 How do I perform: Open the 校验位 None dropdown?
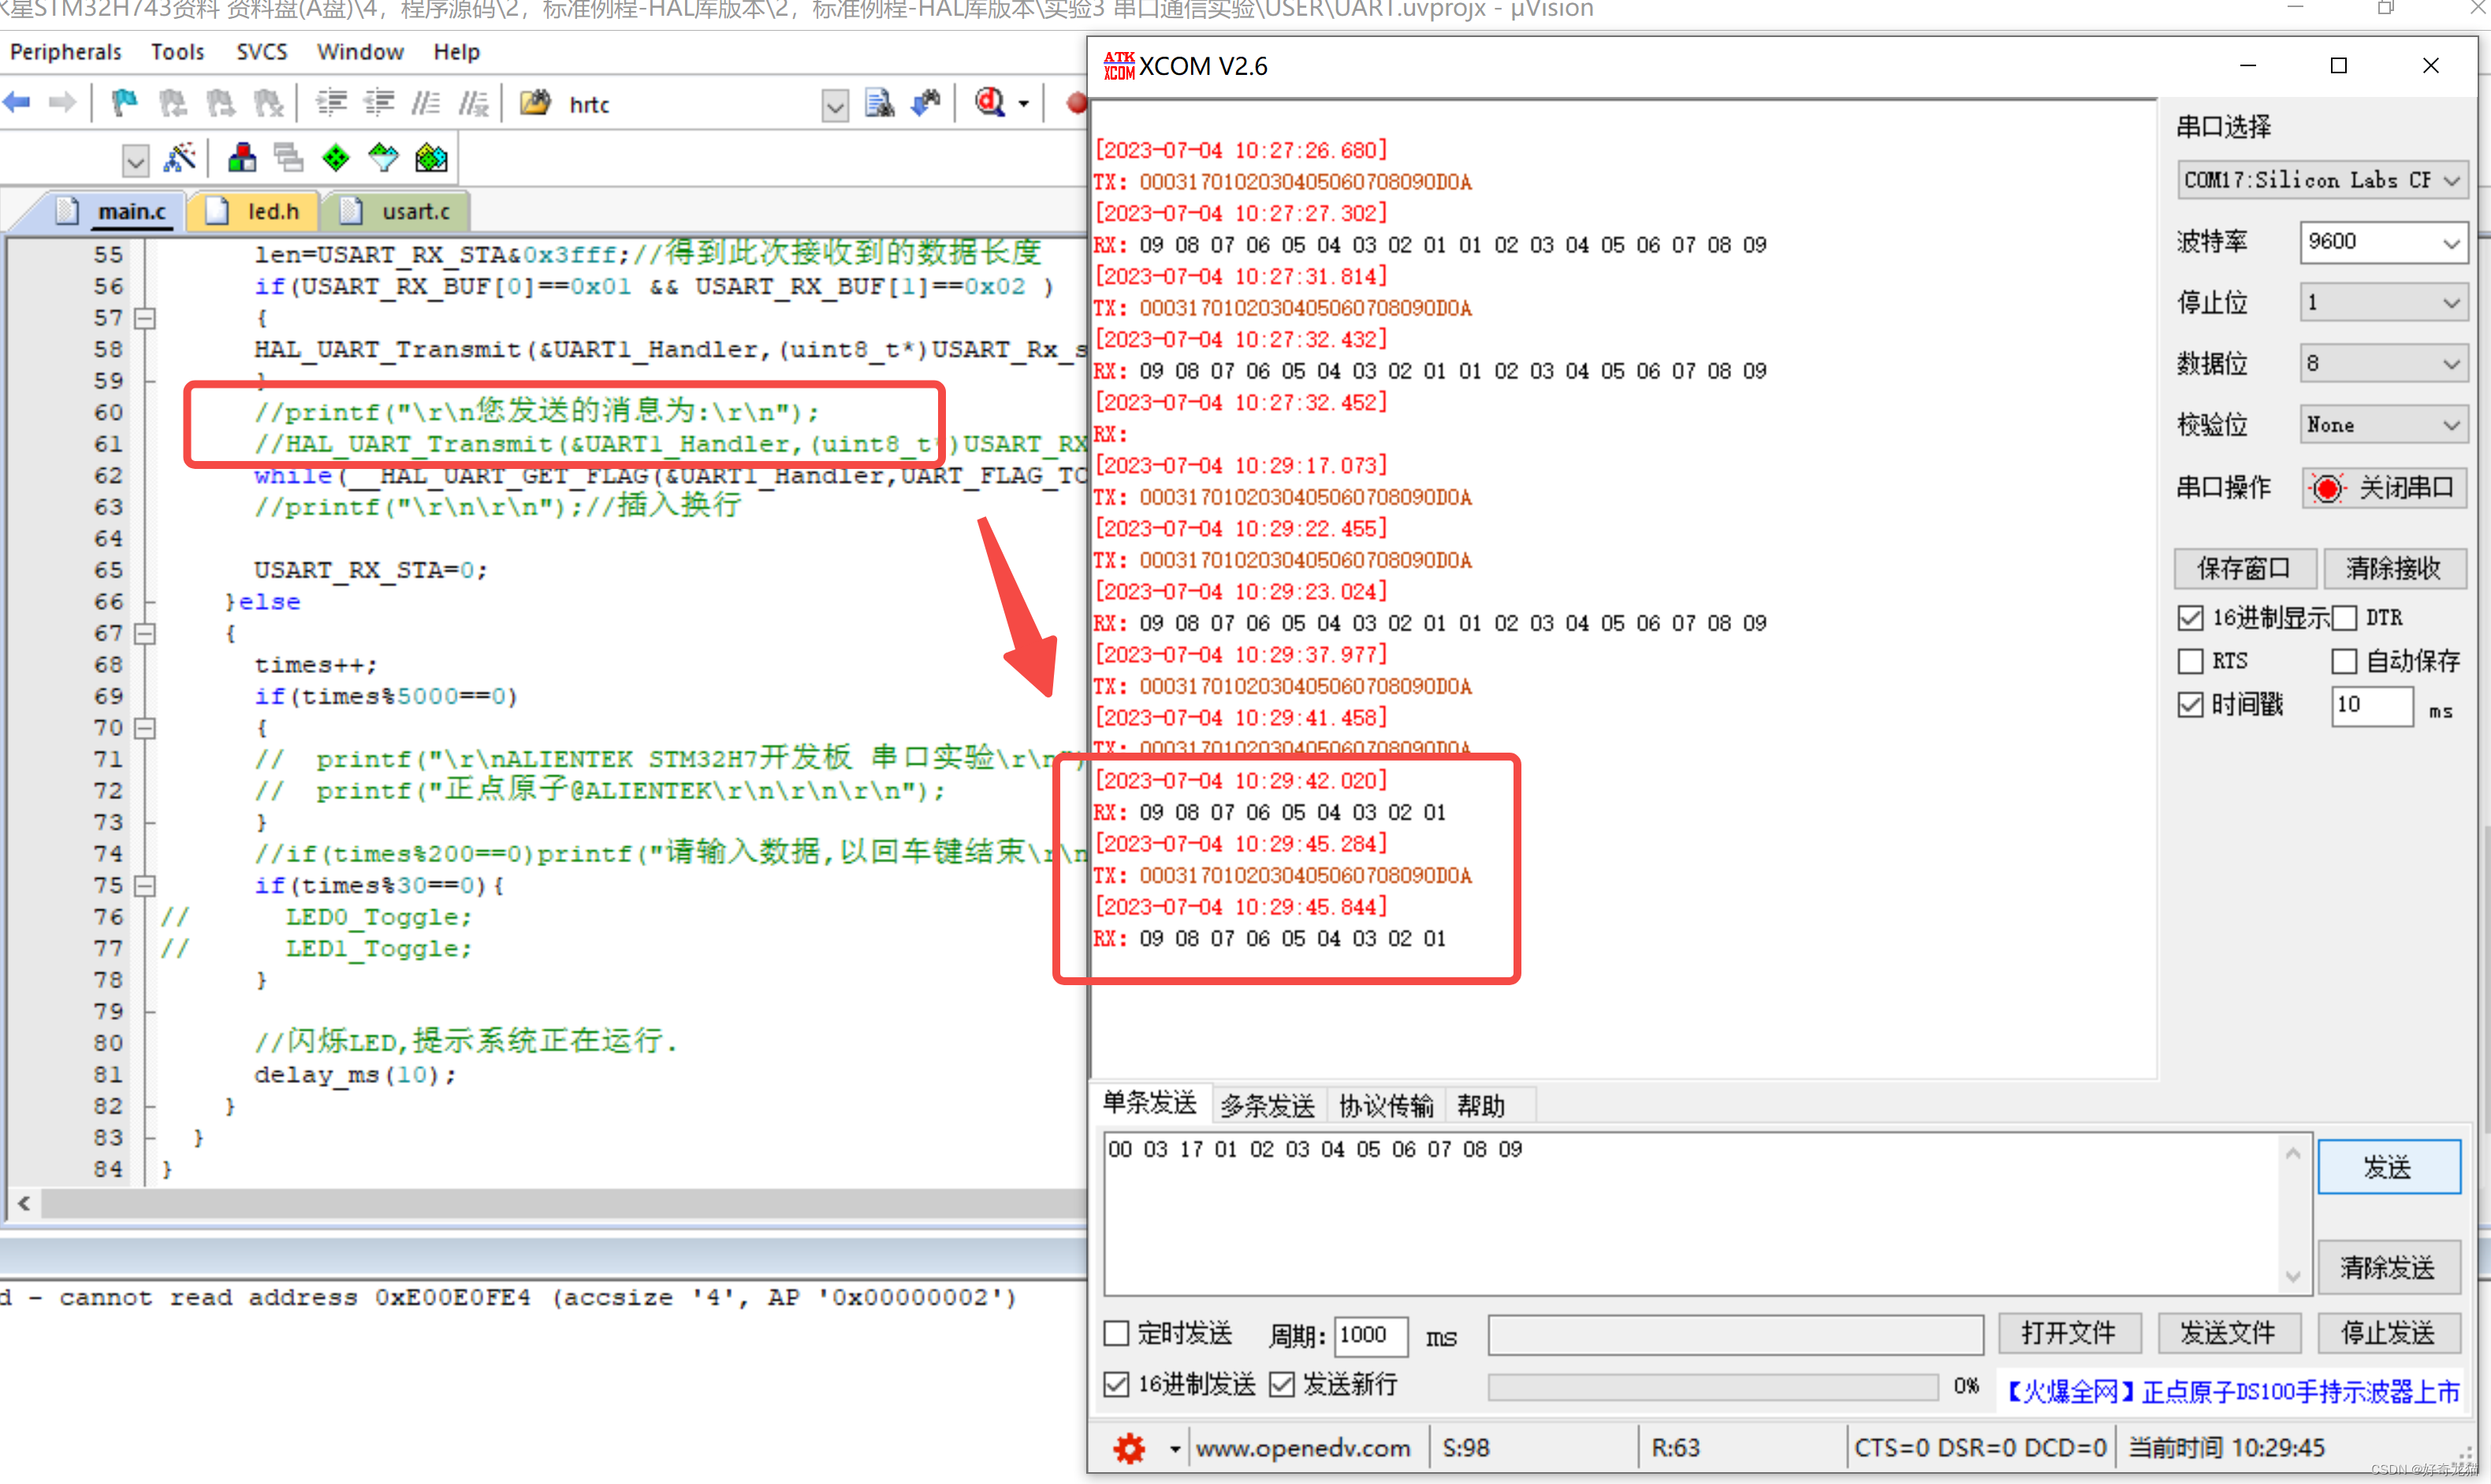(2382, 425)
